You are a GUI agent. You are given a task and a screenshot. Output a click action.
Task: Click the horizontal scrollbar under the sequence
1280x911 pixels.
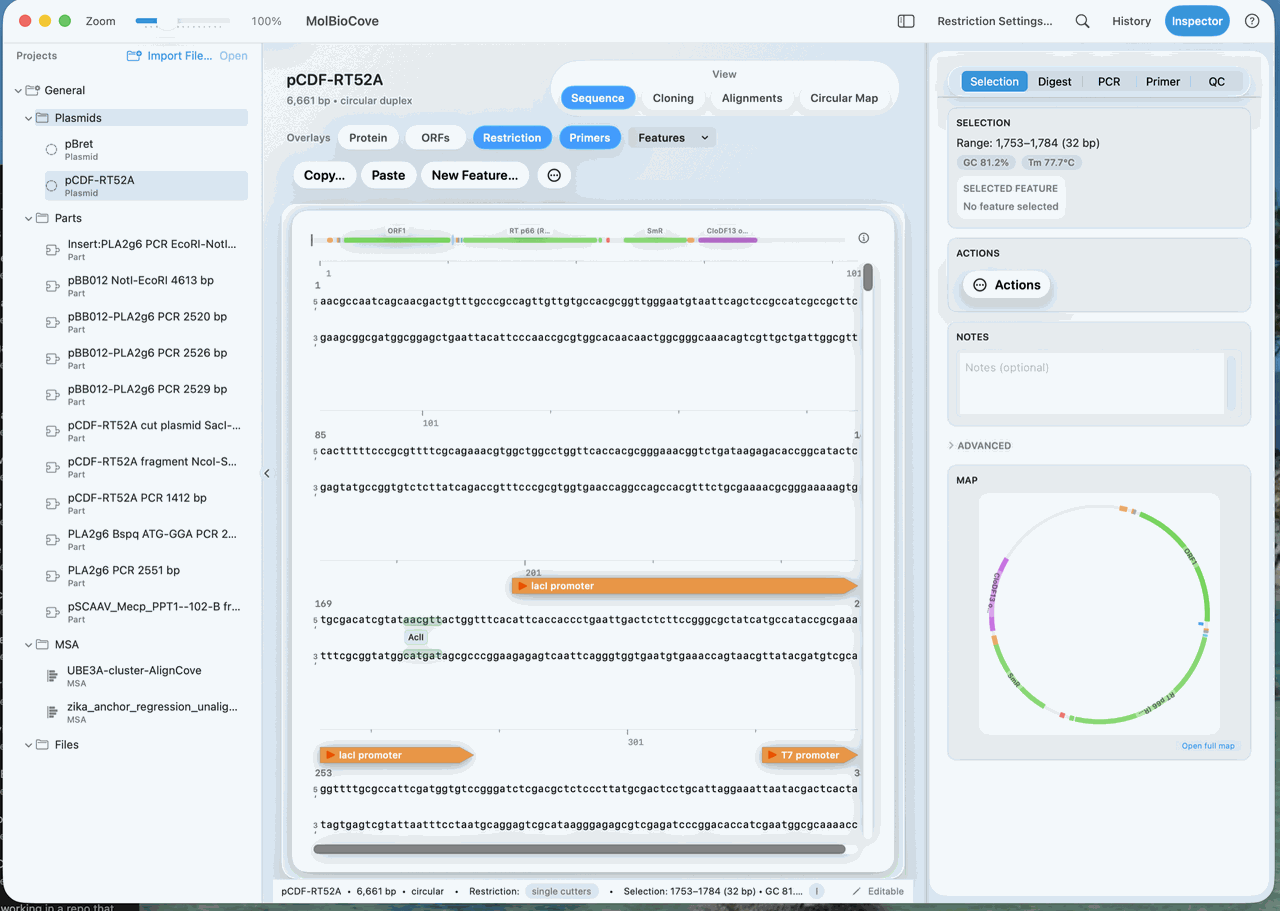tap(579, 849)
